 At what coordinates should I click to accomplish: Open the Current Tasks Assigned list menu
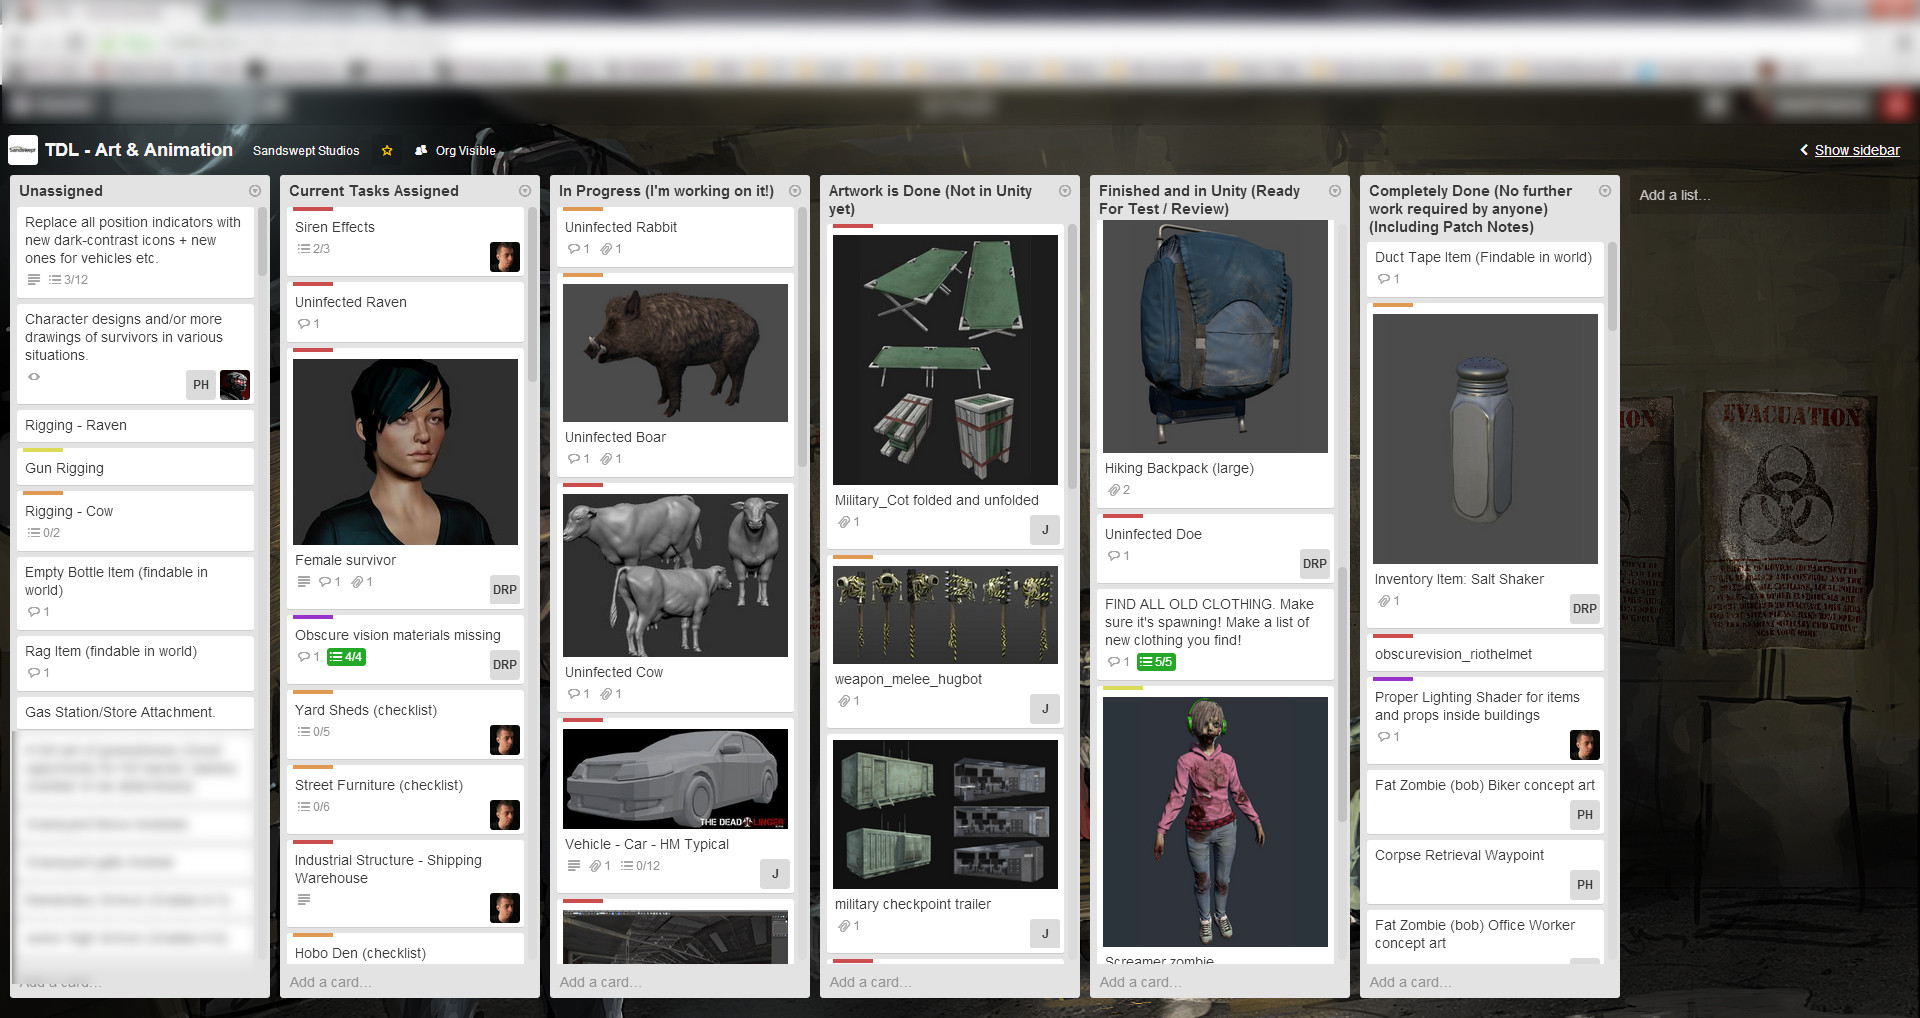click(x=525, y=191)
